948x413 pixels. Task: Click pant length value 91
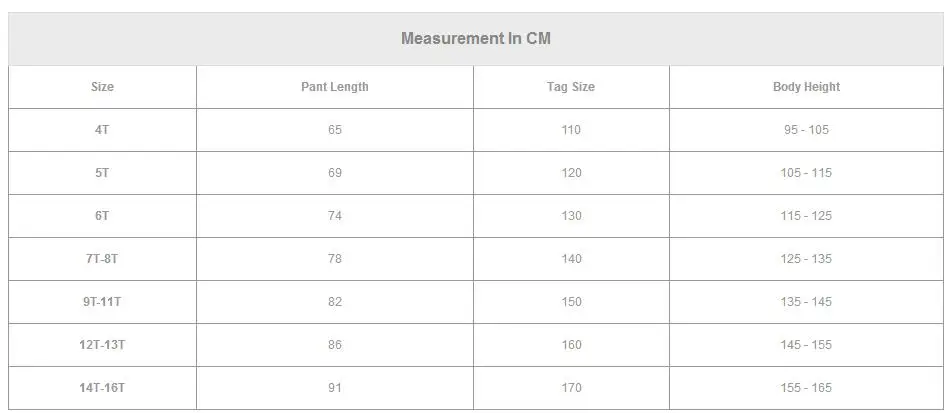pos(334,387)
